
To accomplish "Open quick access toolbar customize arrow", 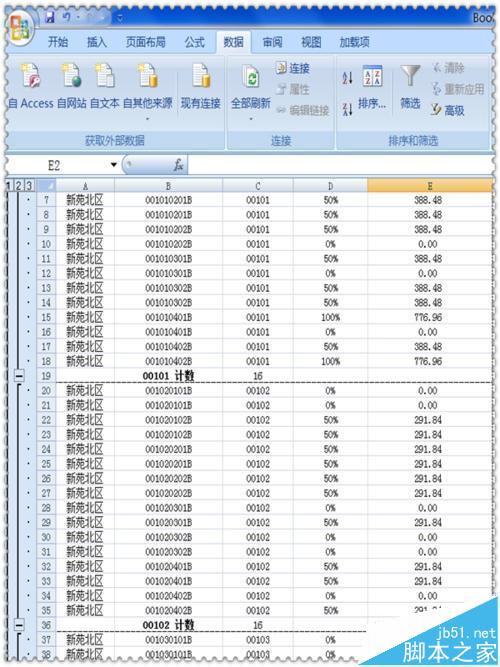I will click(120, 18).
